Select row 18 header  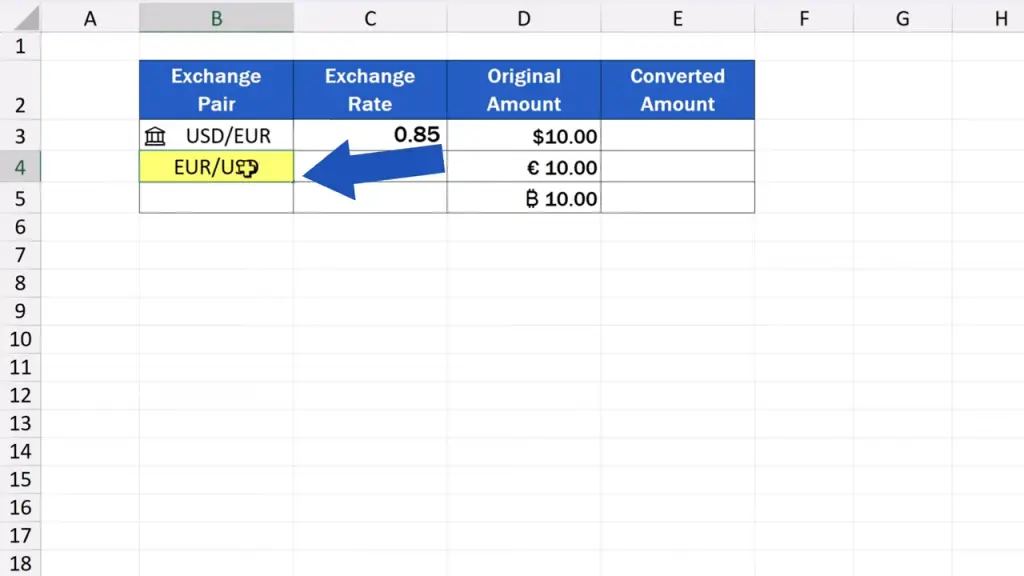[x=20, y=563]
